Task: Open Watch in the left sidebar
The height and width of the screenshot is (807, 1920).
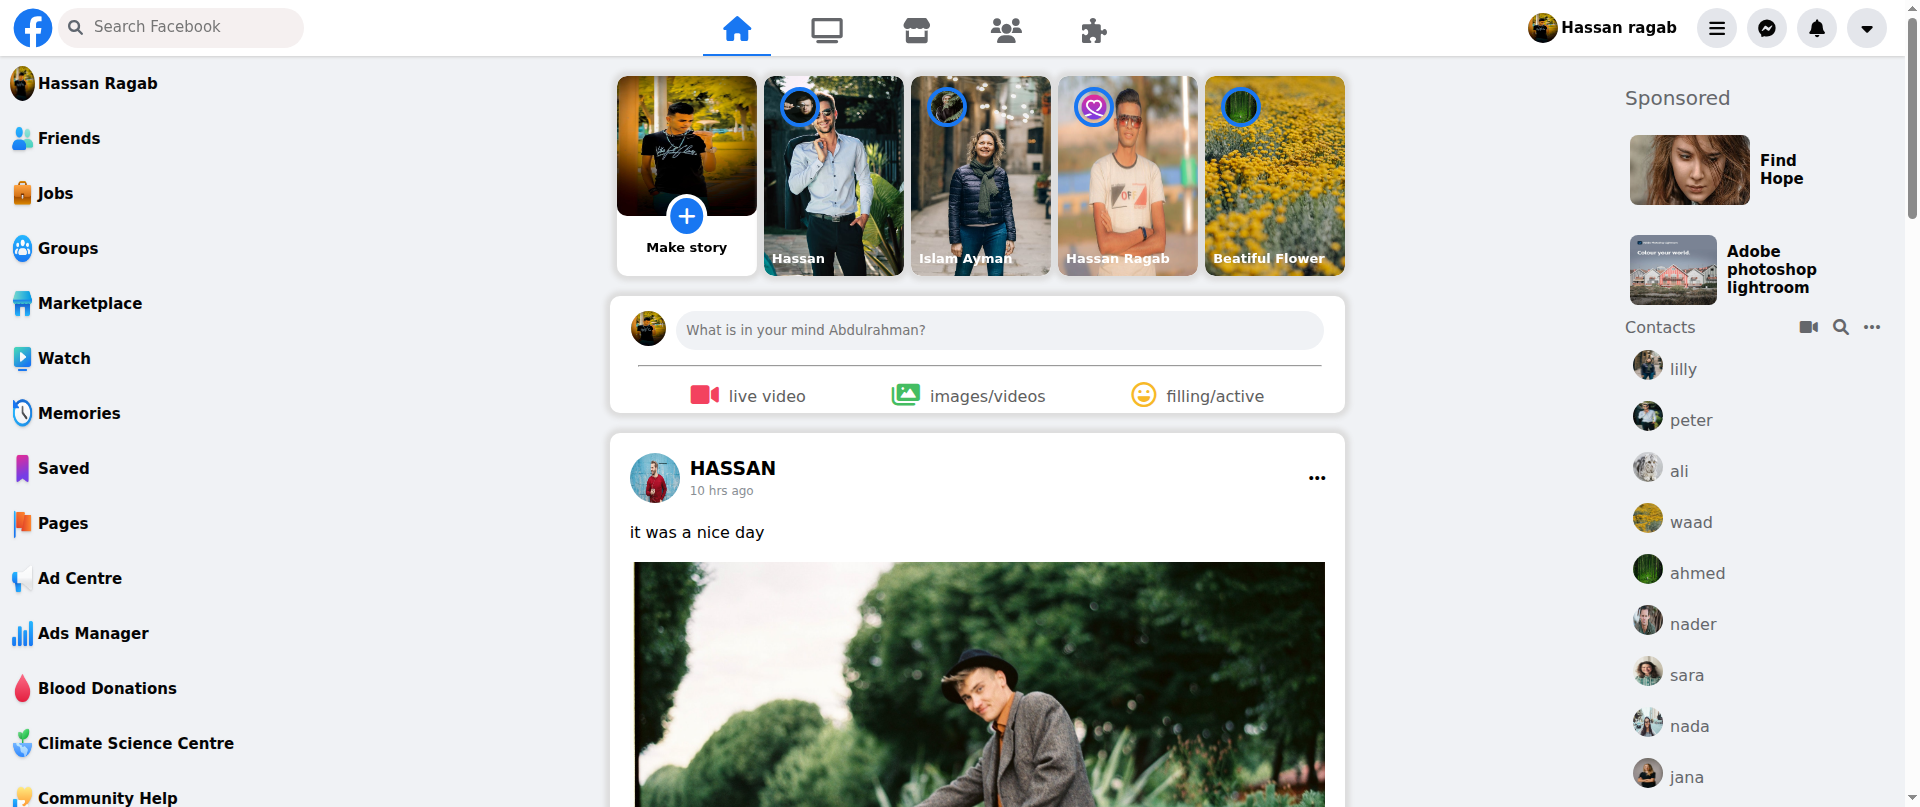Action: tap(51, 359)
